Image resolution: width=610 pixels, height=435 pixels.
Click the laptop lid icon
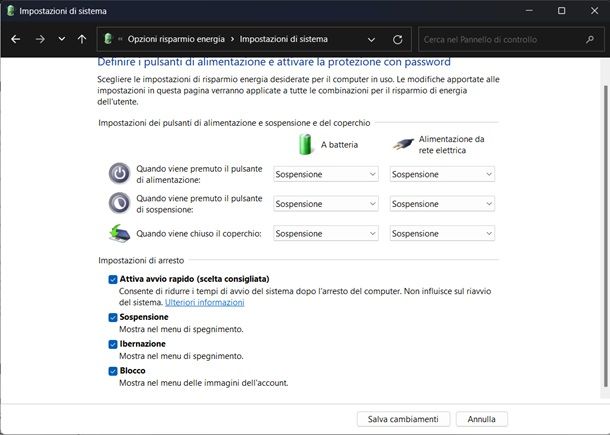[119, 233]
